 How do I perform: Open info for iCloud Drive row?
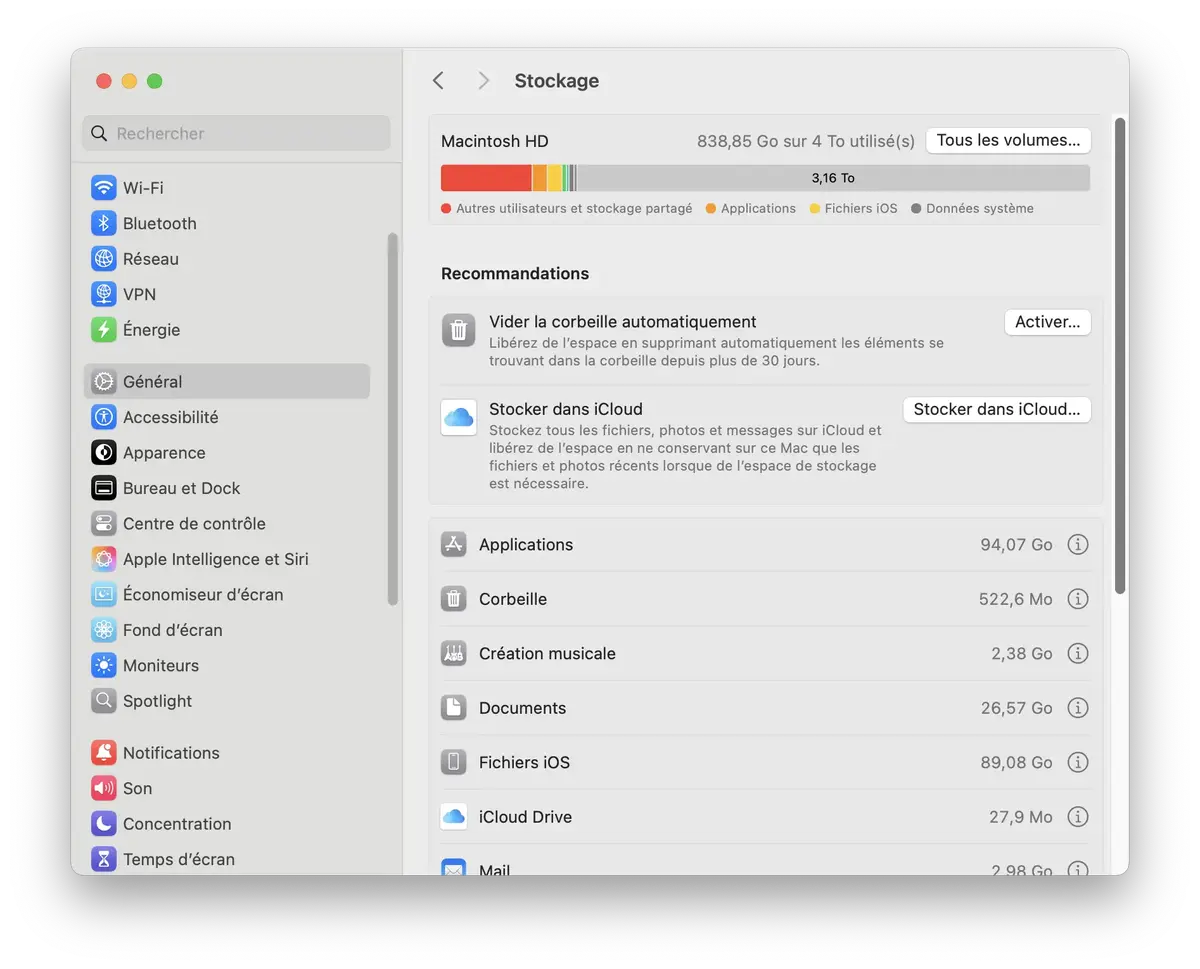[1077, 817]
